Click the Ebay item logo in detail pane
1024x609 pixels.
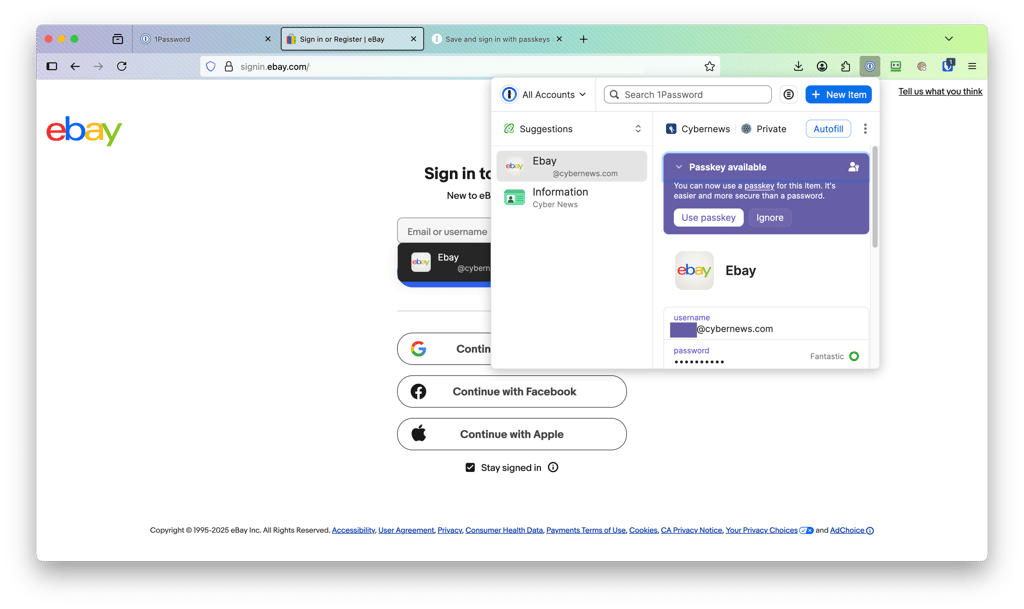pos(694,270)
